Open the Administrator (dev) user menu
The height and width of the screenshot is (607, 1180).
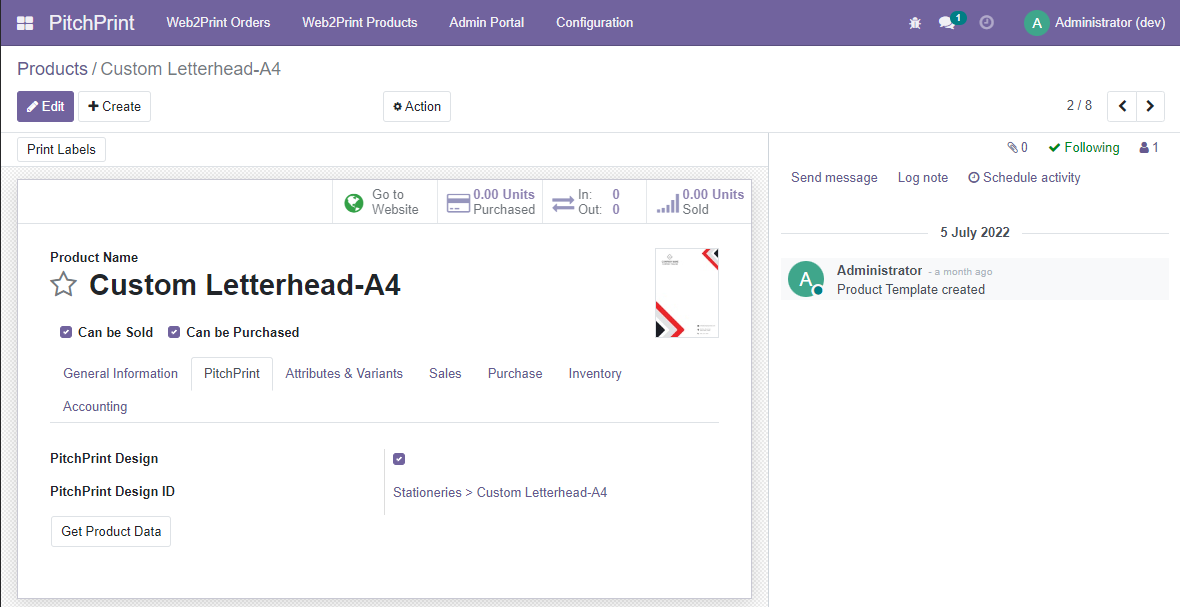coord(1095,23)
